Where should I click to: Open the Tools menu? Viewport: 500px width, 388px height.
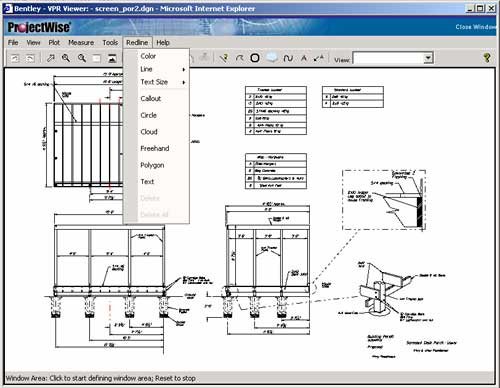[110, 43]
